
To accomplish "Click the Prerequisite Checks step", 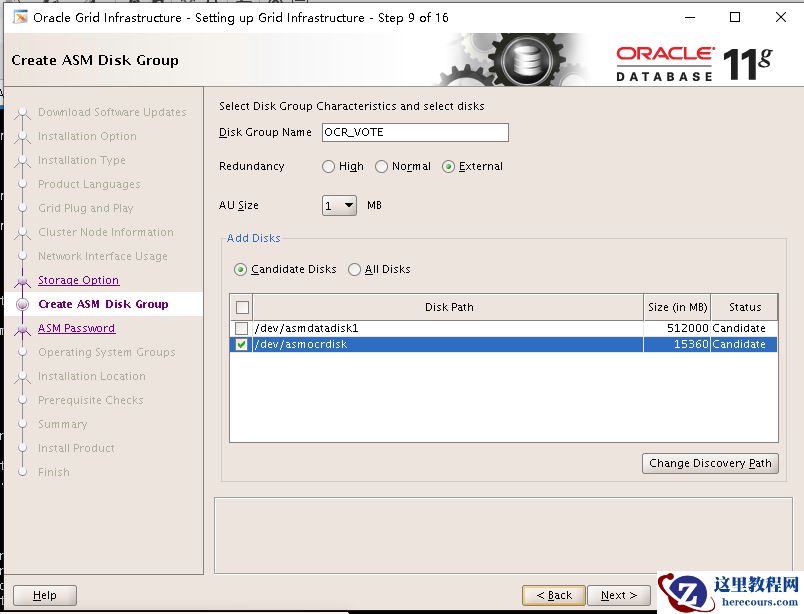I will click(91, 400).
